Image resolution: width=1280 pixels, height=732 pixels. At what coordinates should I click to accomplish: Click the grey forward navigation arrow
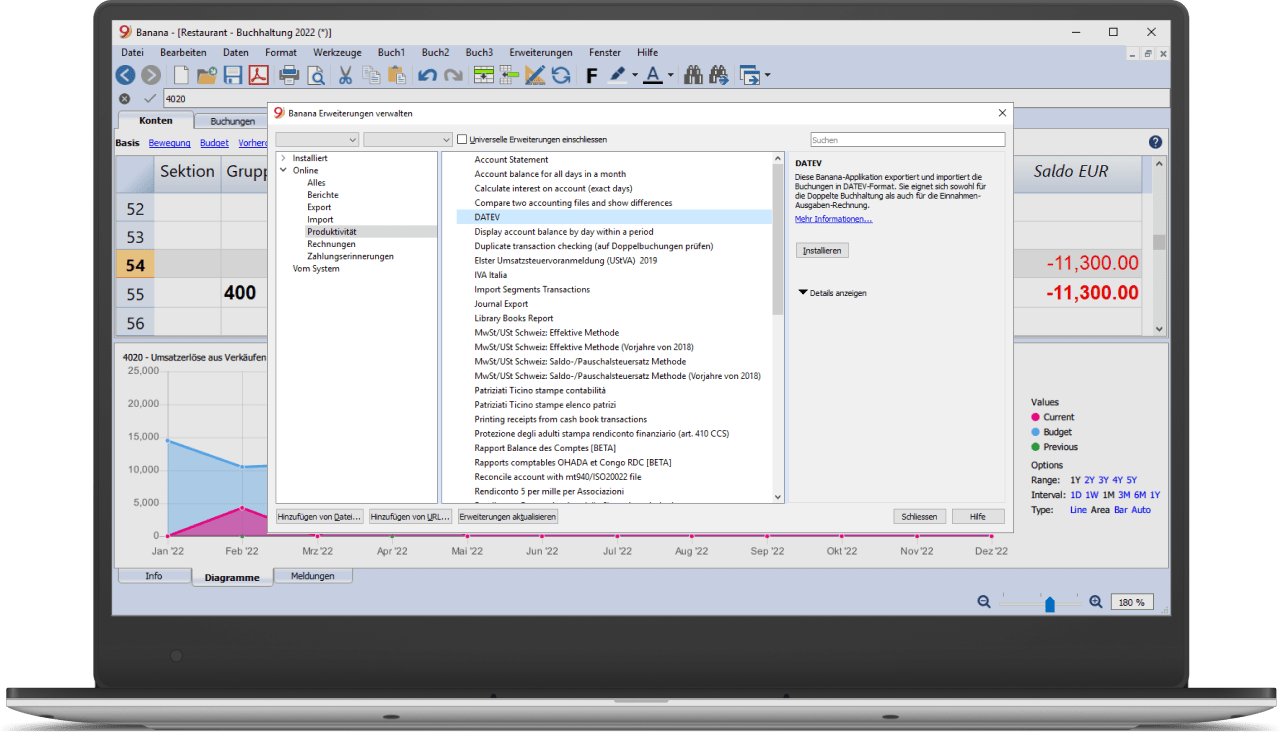[151, 75]
